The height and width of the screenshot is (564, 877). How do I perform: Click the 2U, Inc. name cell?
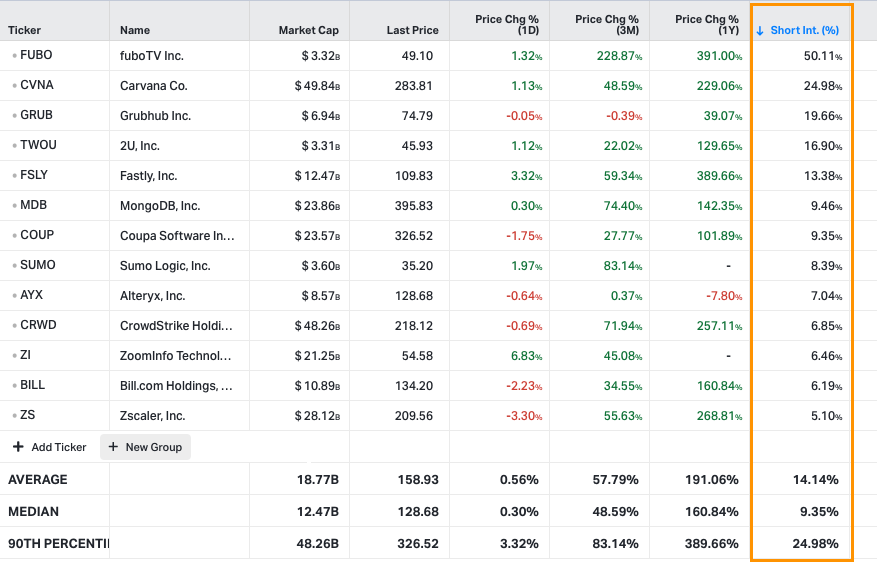tap(140, 146)
